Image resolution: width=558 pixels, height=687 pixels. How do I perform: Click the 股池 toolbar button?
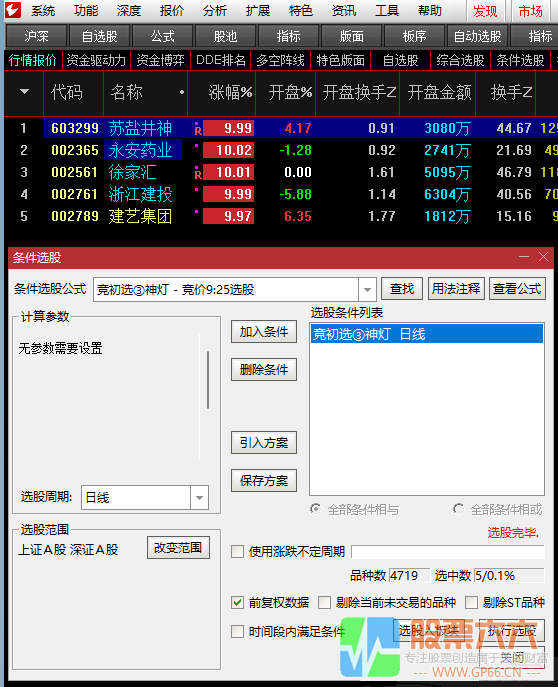(x=226, y=36)
